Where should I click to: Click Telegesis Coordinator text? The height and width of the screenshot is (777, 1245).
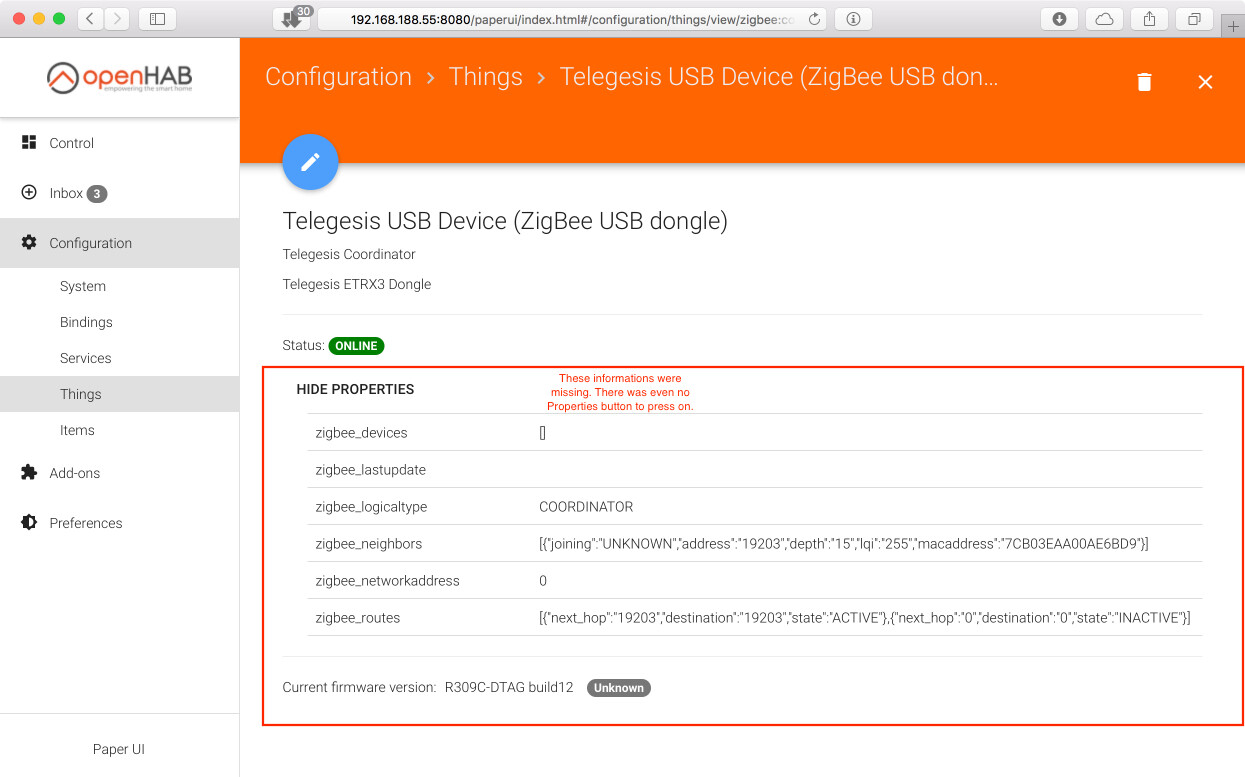tap(349, 254)
